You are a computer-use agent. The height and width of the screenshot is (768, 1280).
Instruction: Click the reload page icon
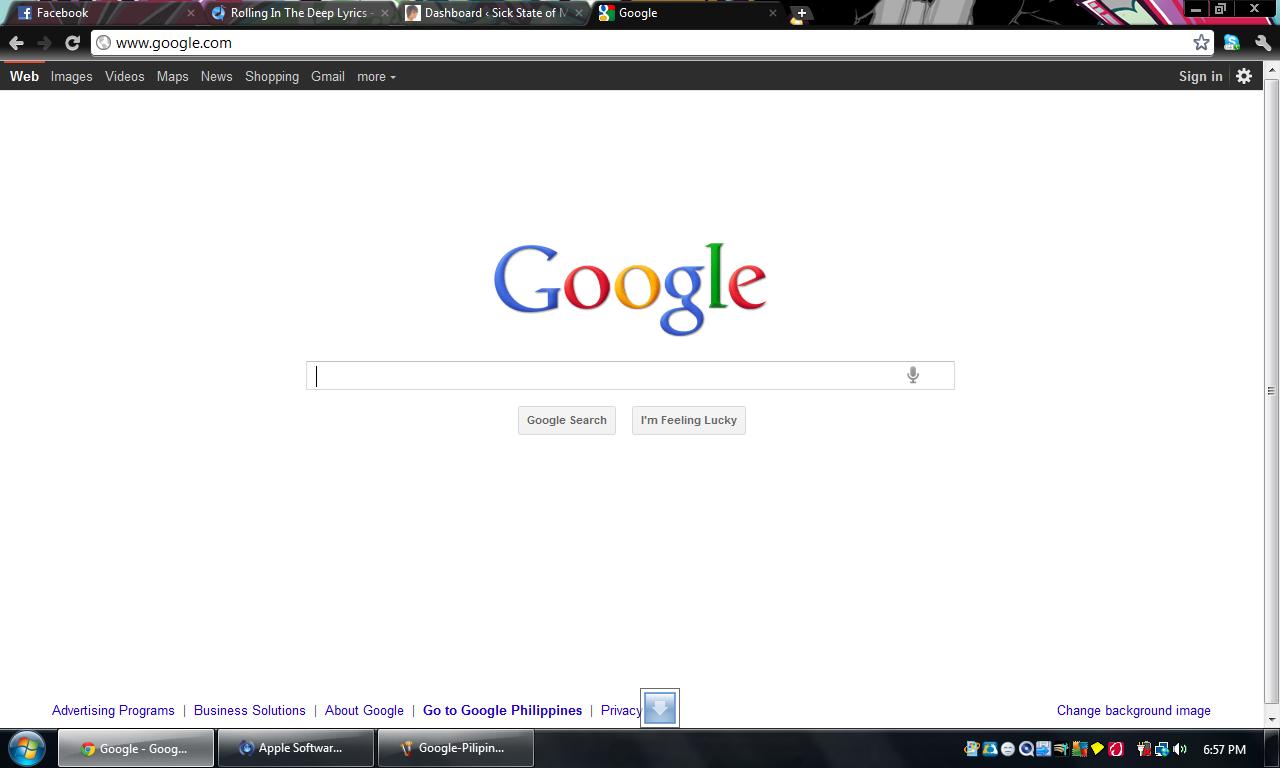point(72,43)
